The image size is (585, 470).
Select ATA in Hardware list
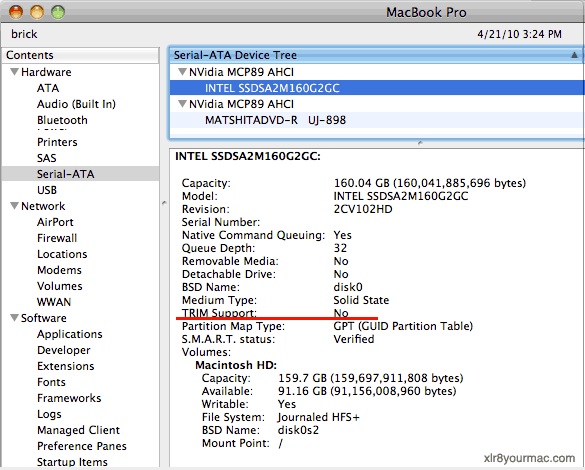[x=48, y=88]
